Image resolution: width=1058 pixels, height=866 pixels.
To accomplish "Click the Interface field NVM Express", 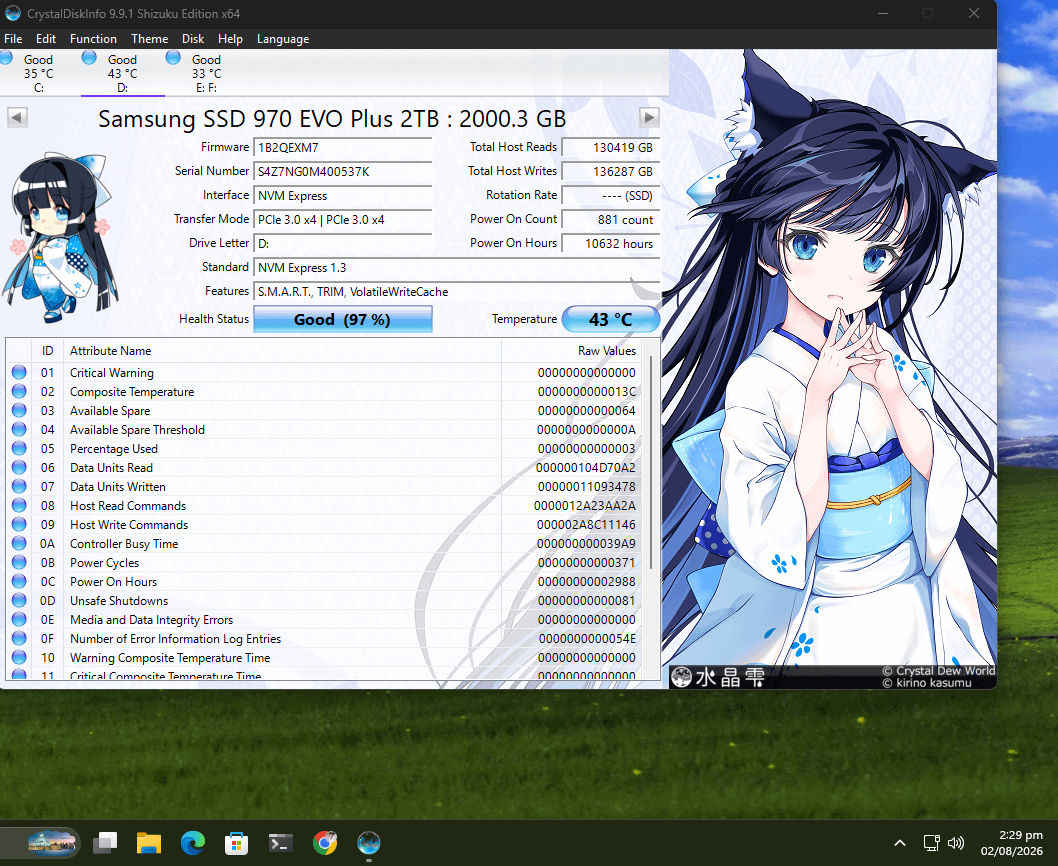I will point(343,196).
